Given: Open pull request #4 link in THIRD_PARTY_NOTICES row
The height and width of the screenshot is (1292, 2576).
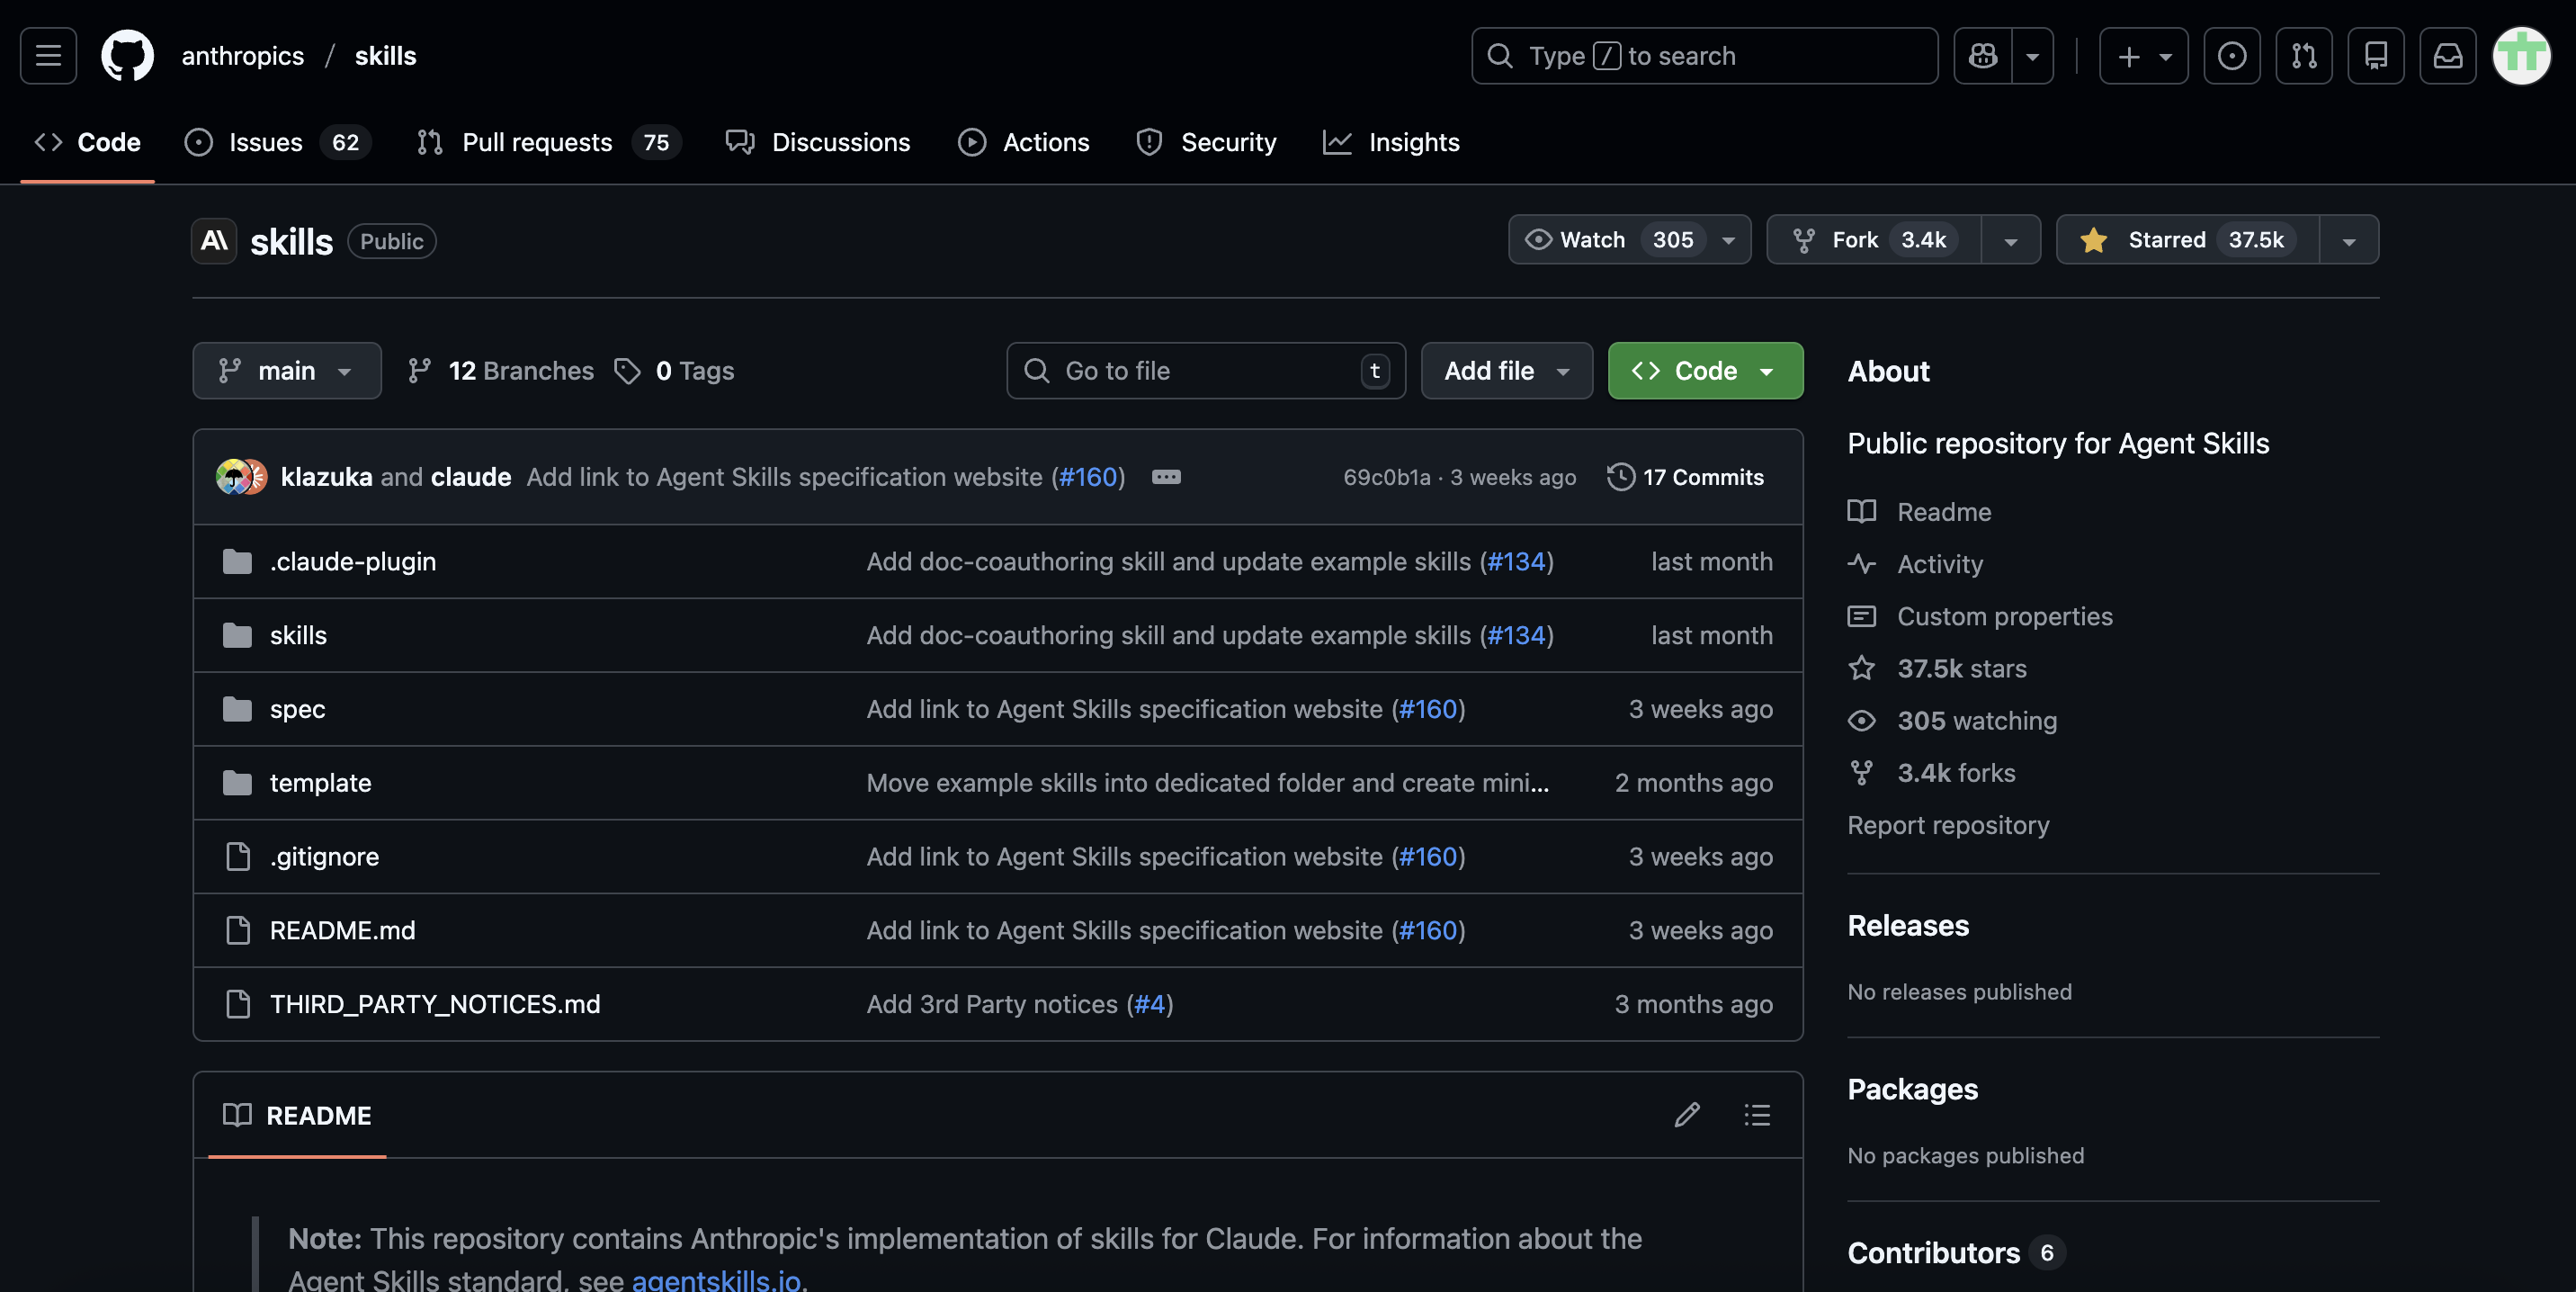Looking at the screenshot, I should [1150, 1005].
